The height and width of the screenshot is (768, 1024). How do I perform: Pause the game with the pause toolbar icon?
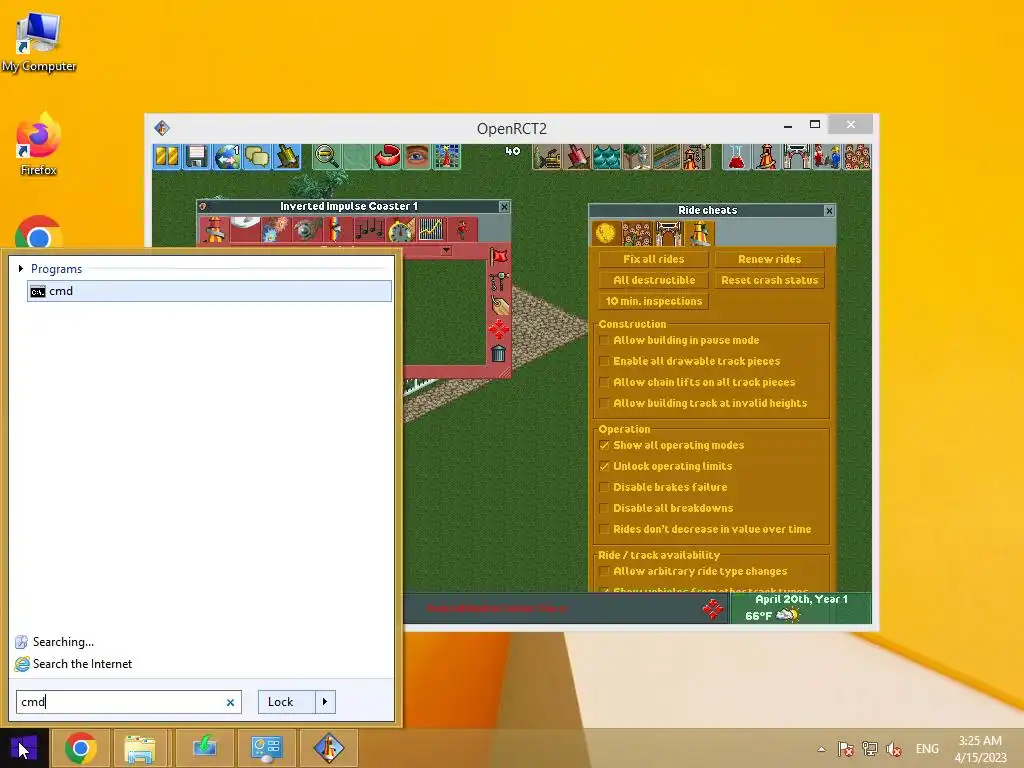[x=167, y=157]
